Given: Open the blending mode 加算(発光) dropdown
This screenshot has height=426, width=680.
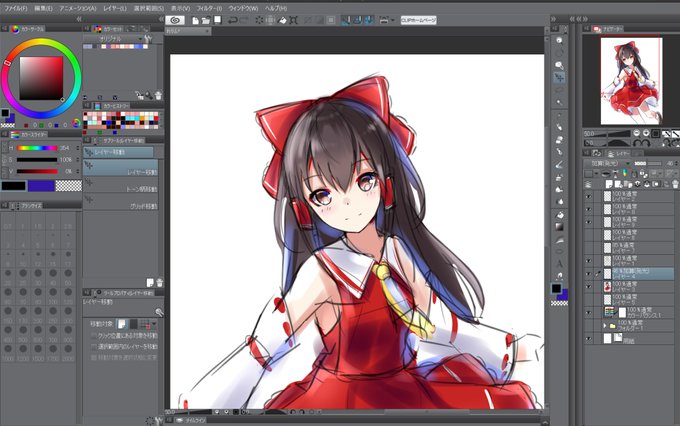Looking at the screenshot, I should [x=608, y=164].
